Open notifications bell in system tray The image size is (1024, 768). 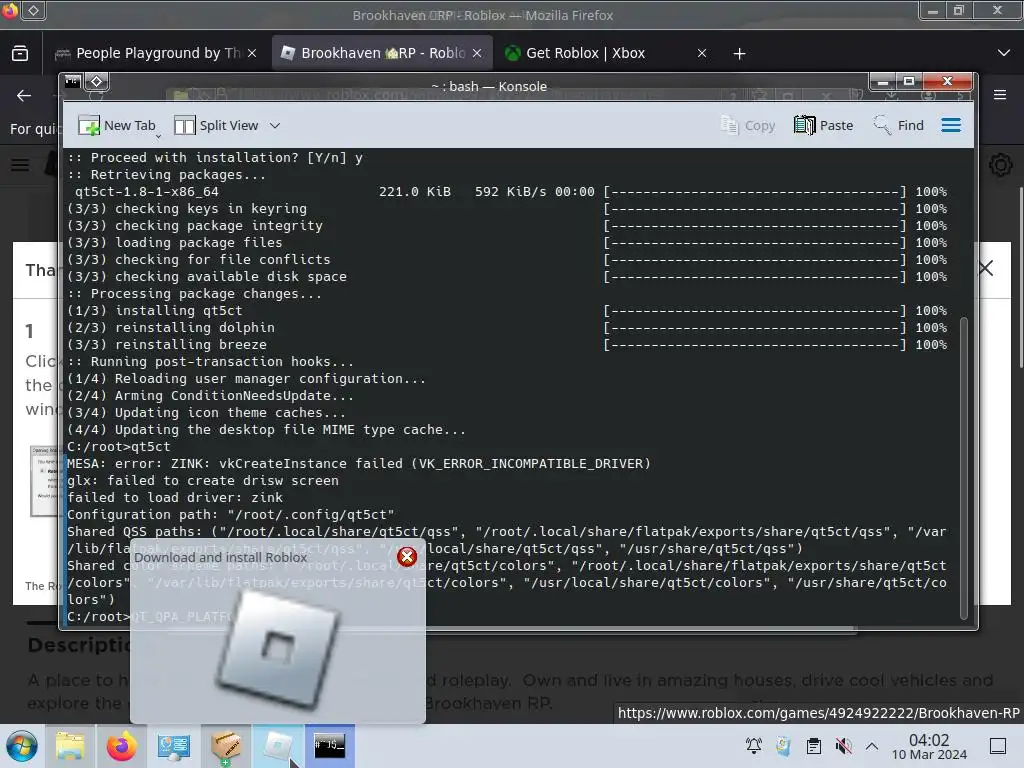pyautogui.click(x=754, y=746)
